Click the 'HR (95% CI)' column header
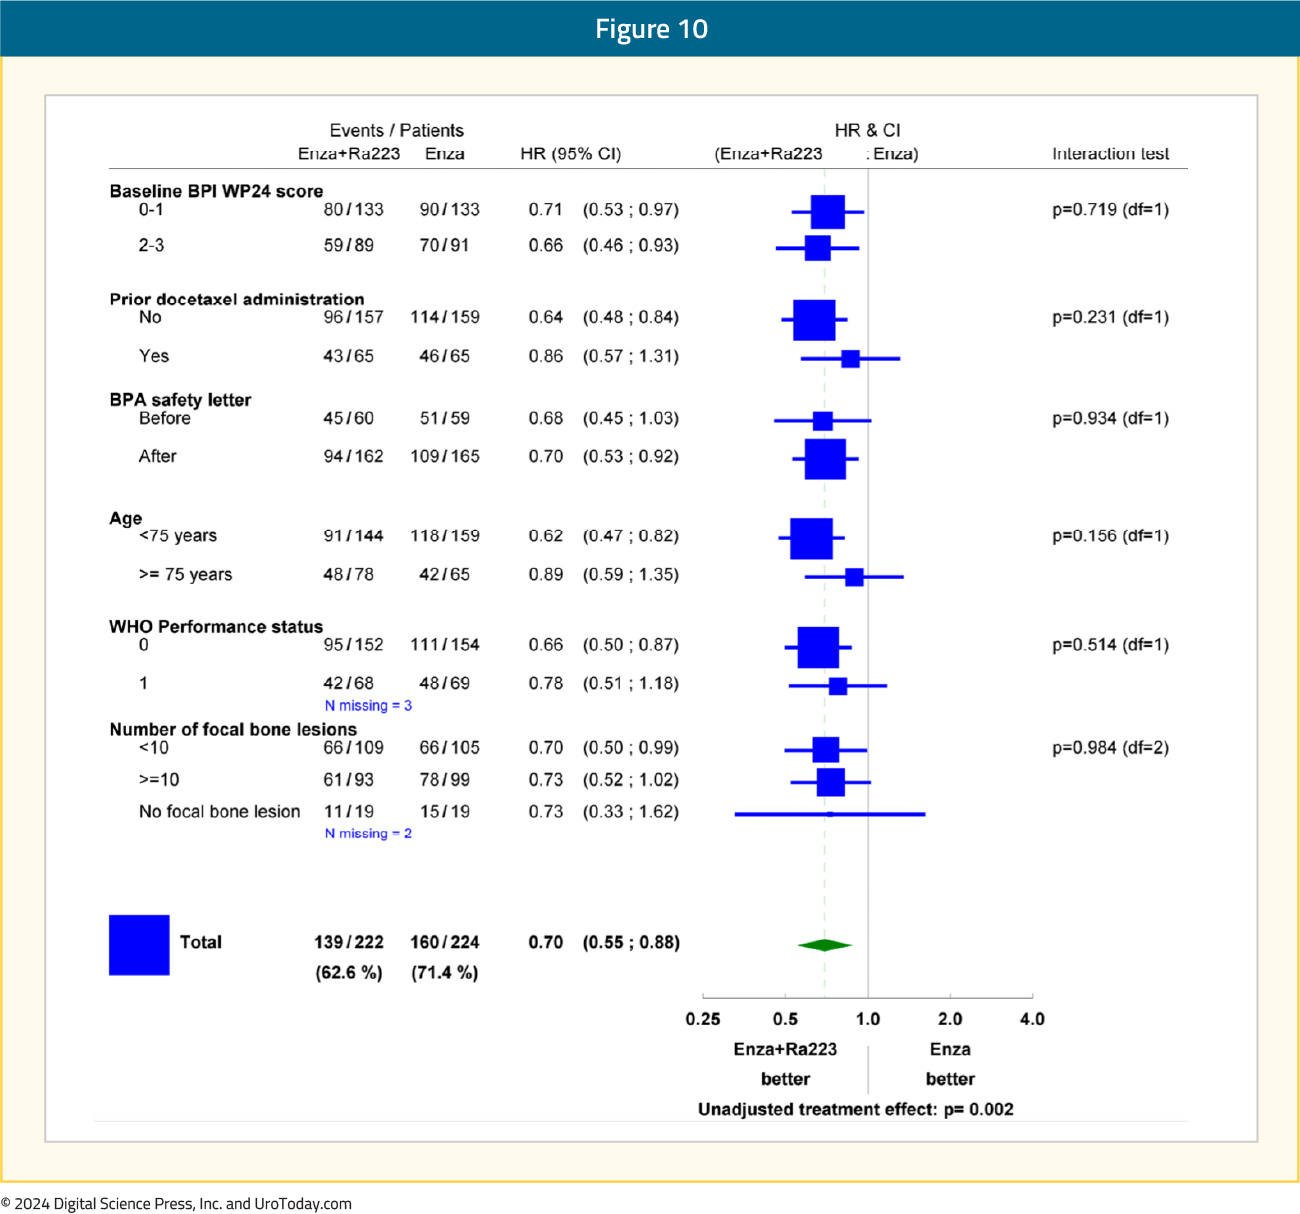Viewport: 1300px width, 1214px height. 571,154
